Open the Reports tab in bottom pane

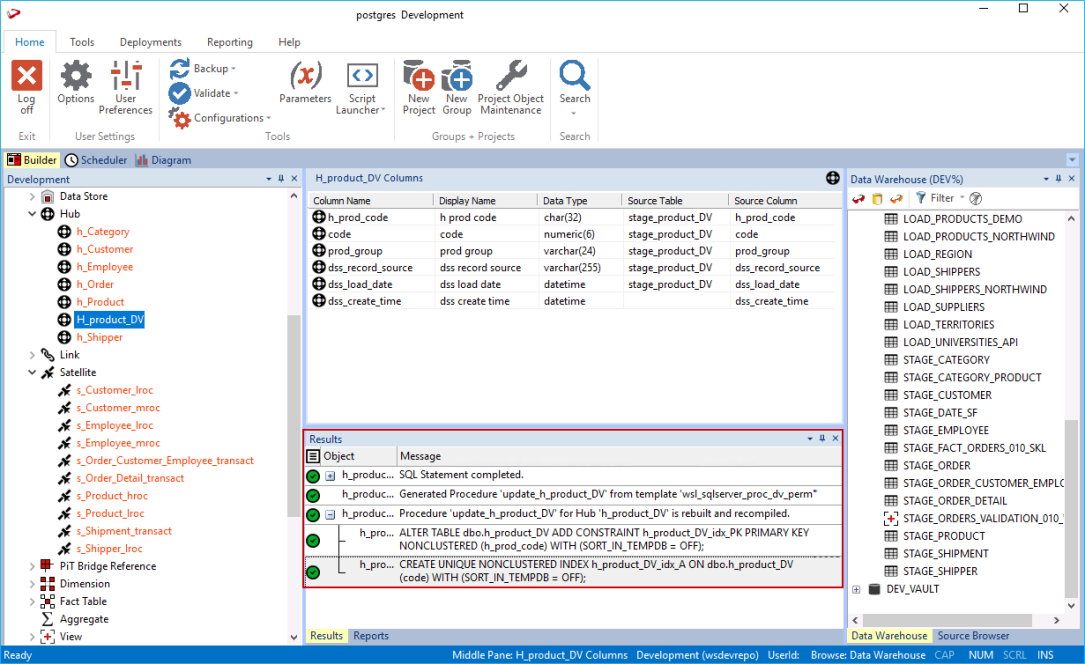tap(371, 636)
